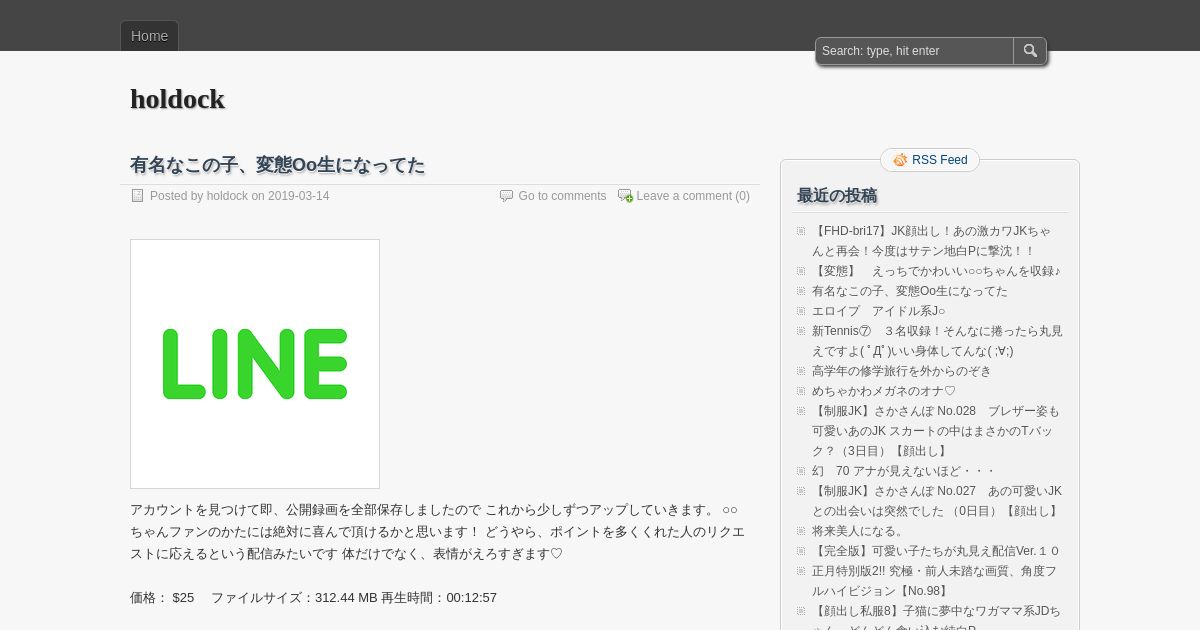Open the holdock site title link
The width and height of the screenshot is (1200, 630).
pos(177,99)
